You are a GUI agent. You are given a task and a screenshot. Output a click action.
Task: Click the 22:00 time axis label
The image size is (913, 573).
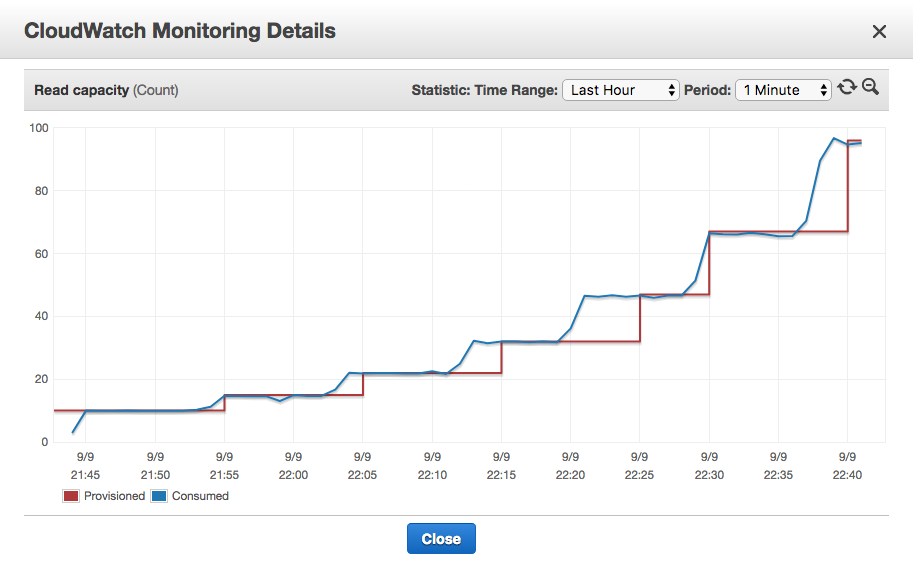pyautogui.click(x=293, y=475)
